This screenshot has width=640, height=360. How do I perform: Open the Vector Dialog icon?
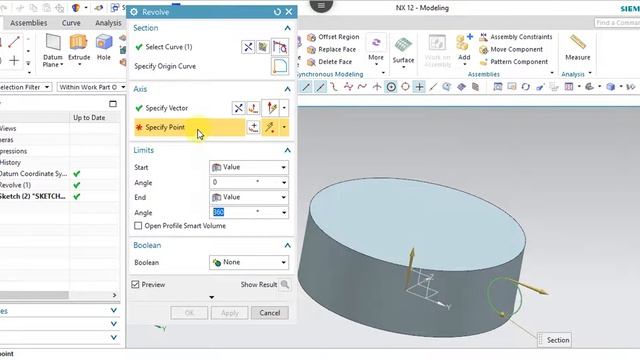[253, 108]
